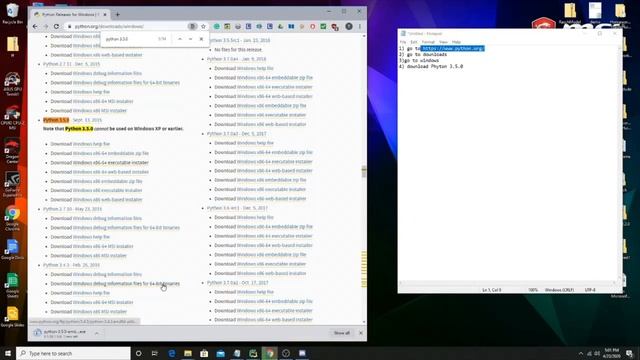Open Microsoft Edge from the taskbar

(171, 353)
